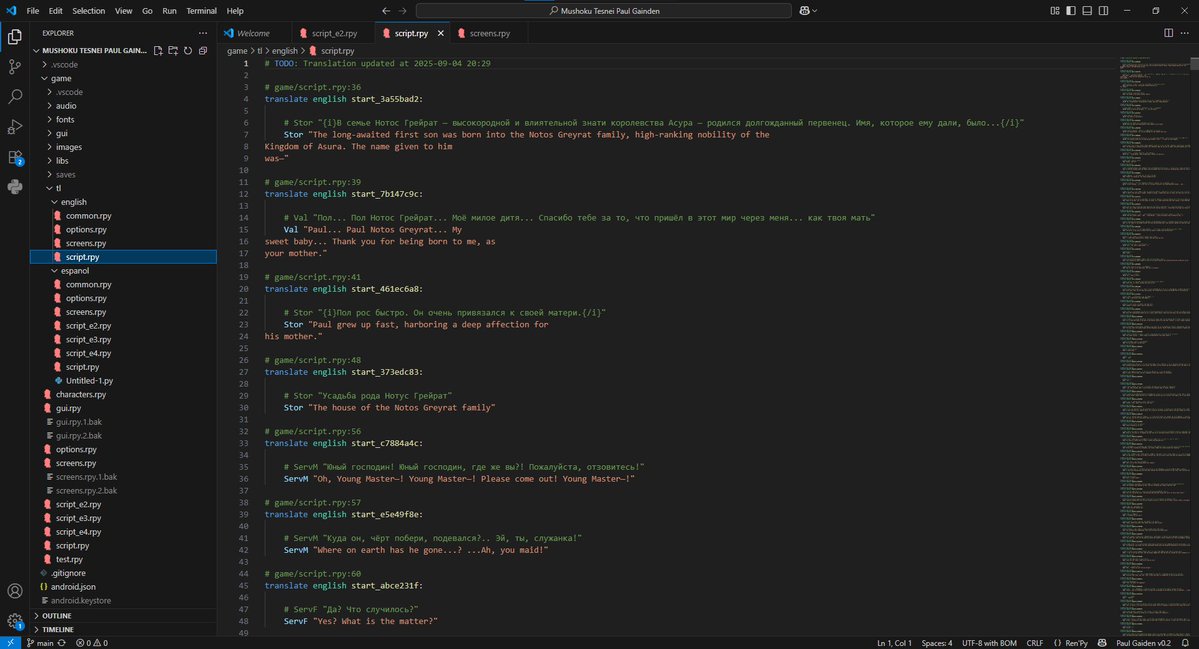Open the Python extension view
This screenshot has width=1199, height=649.
15,187
